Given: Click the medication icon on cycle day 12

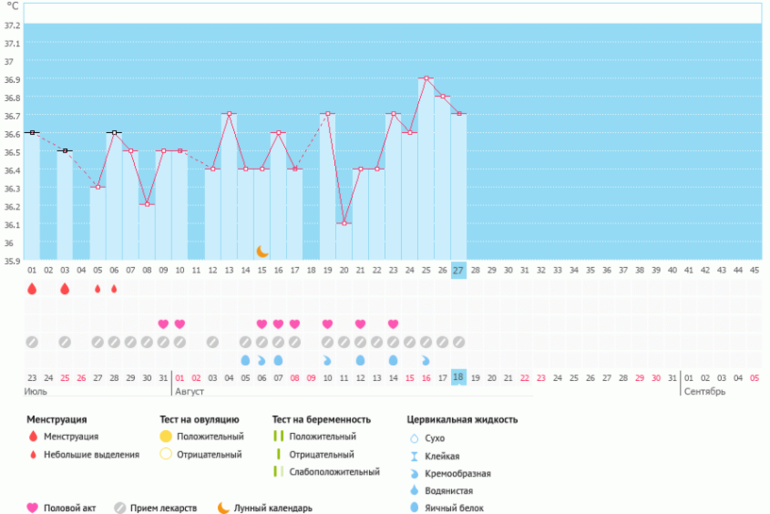Looking at the screenshot, I should [213, 342].
